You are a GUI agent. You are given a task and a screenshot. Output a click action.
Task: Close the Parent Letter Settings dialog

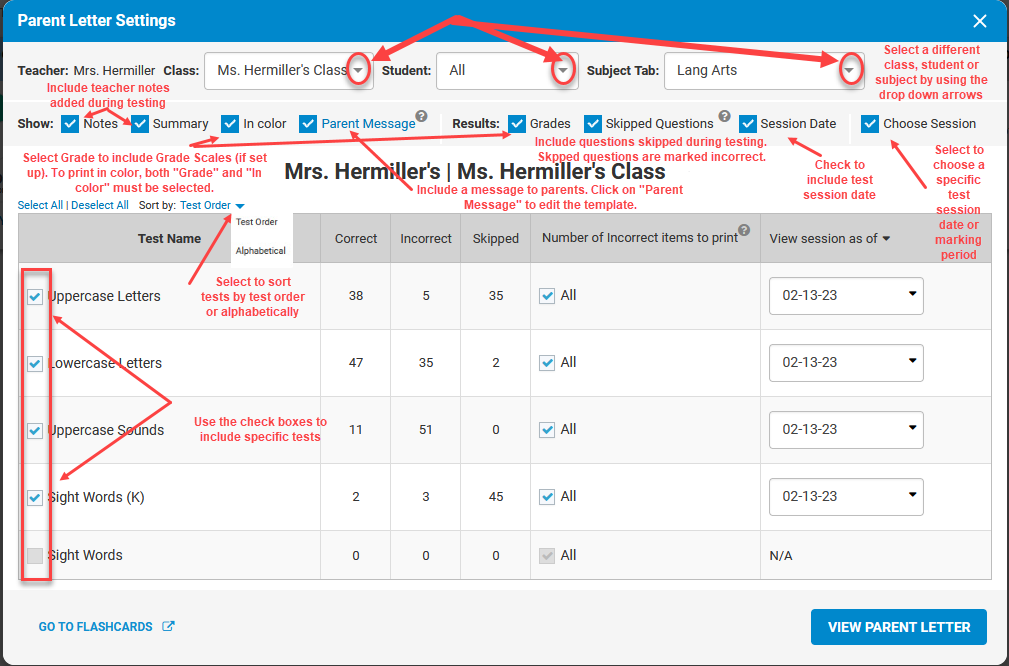tap(980, 21)
